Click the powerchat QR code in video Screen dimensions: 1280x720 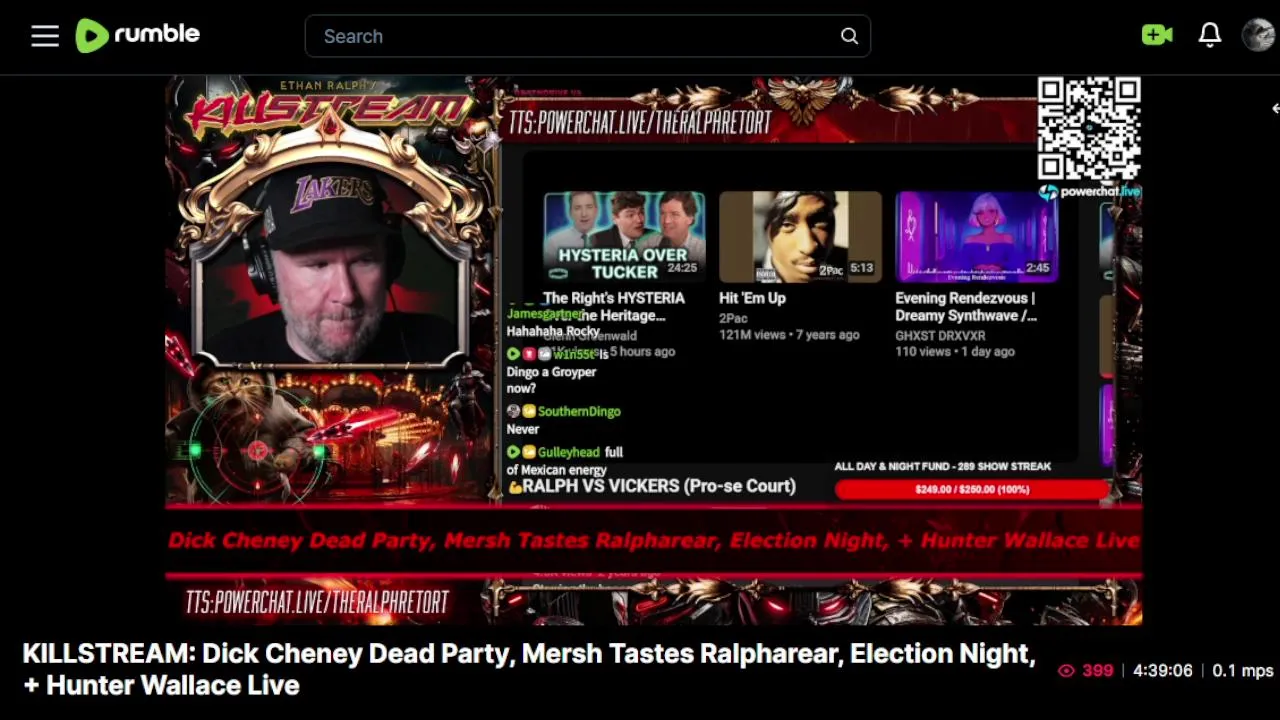point(1089,130)
